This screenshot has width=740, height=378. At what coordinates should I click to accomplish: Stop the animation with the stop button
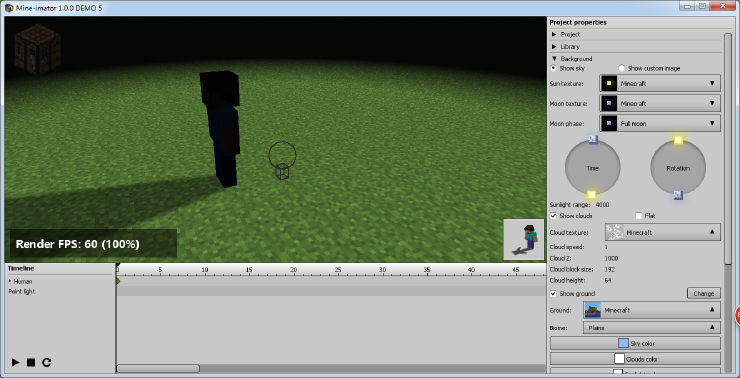(x=31, y=362)
